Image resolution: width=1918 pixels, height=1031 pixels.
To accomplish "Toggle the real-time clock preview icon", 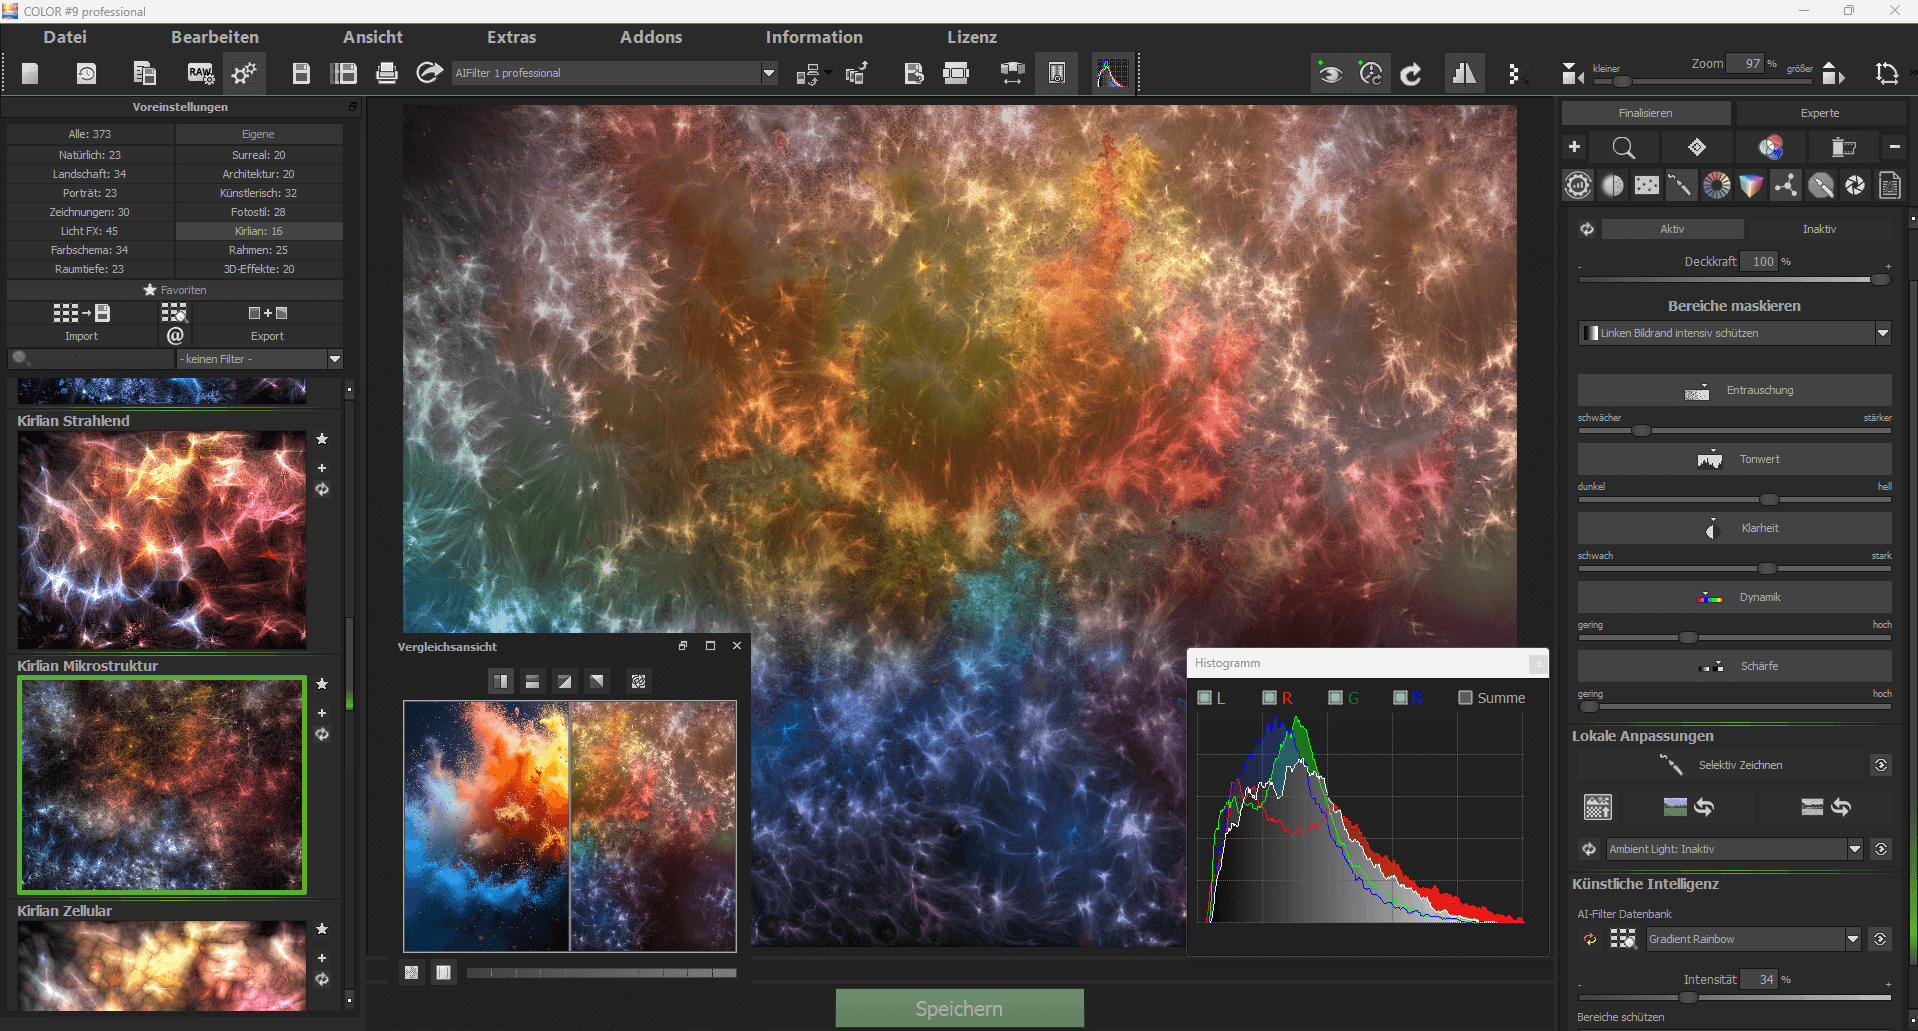I will click(1370, 74).
